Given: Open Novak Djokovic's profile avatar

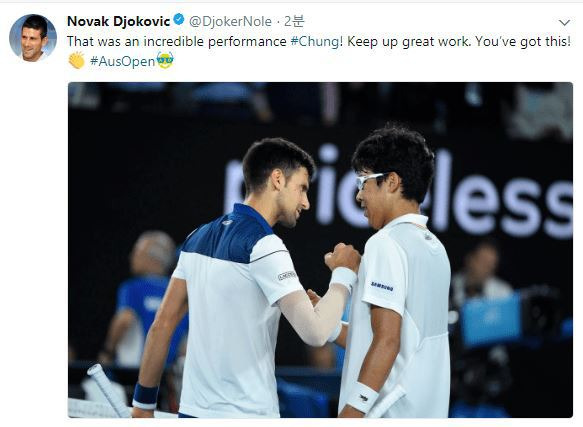Looking at the screenshot, I should [x=33, y=38].
